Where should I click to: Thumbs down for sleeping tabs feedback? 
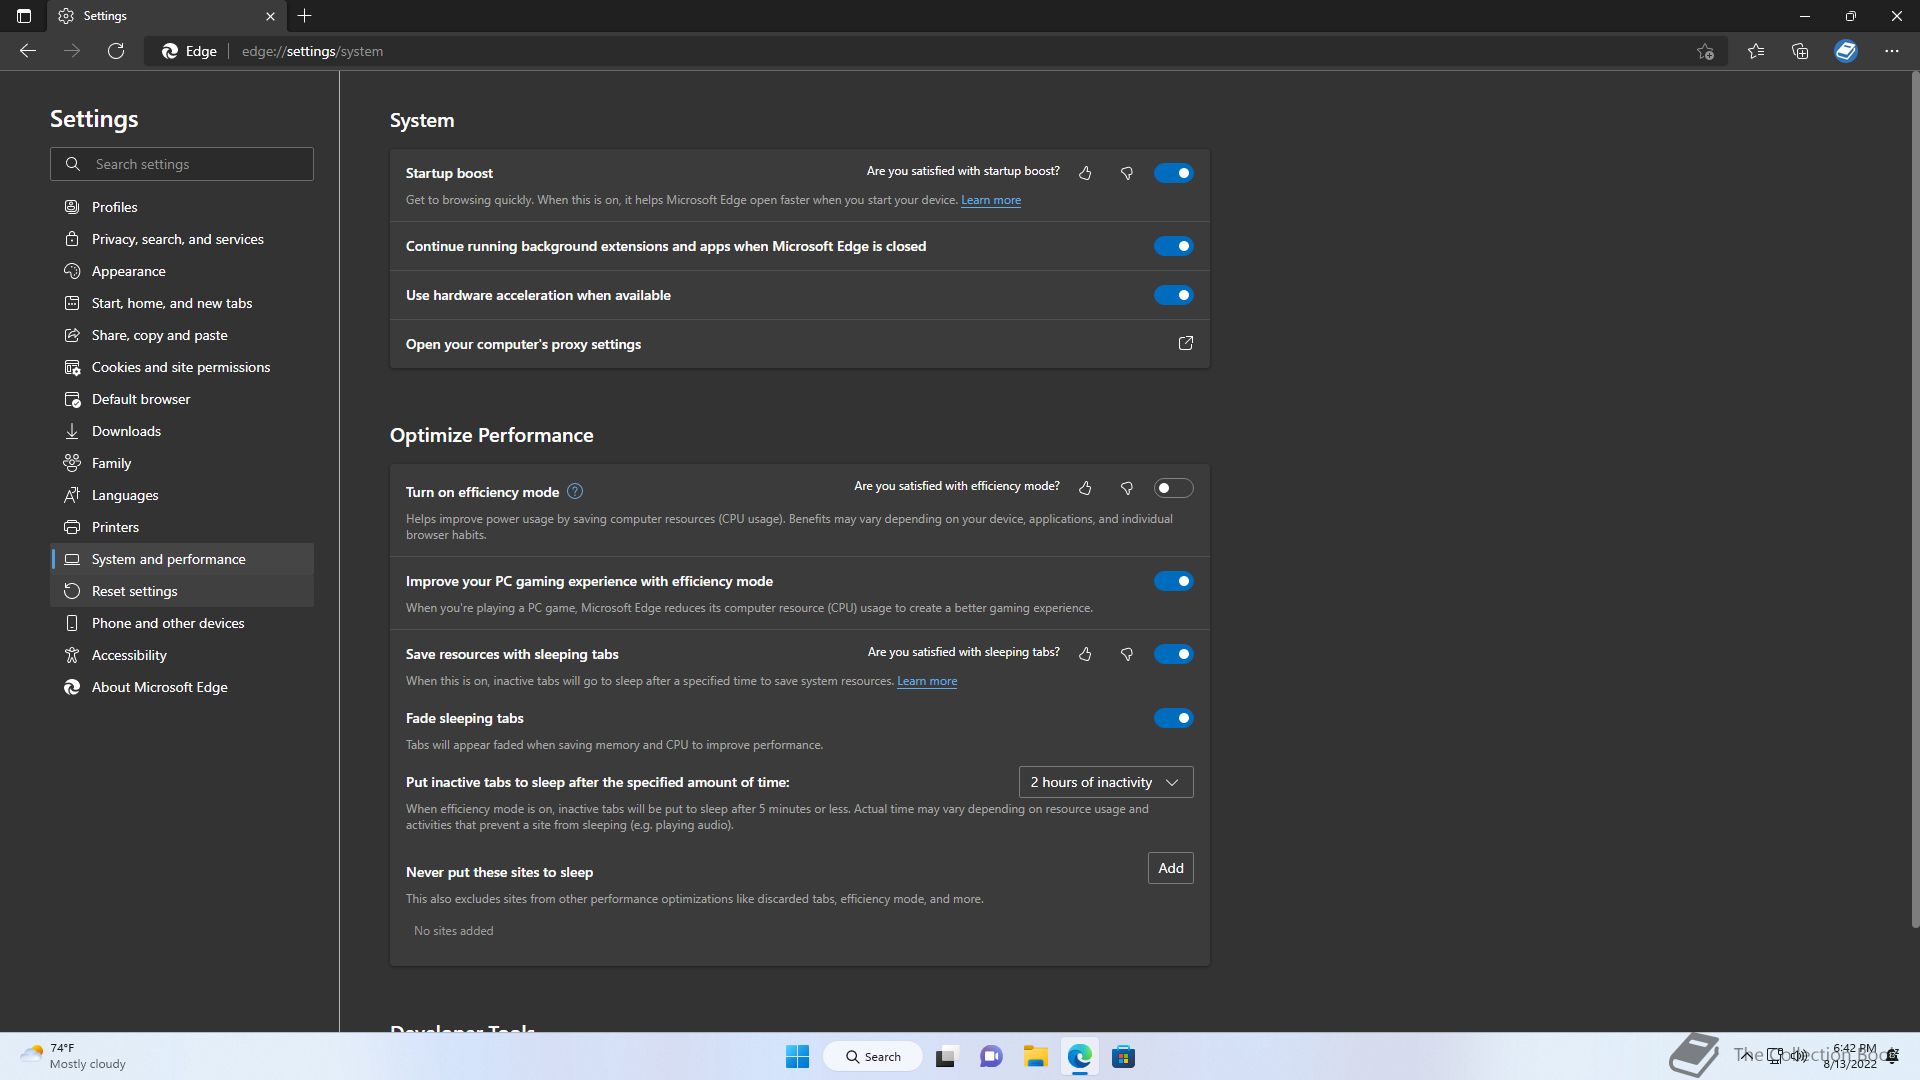(x=1127, y=654)
